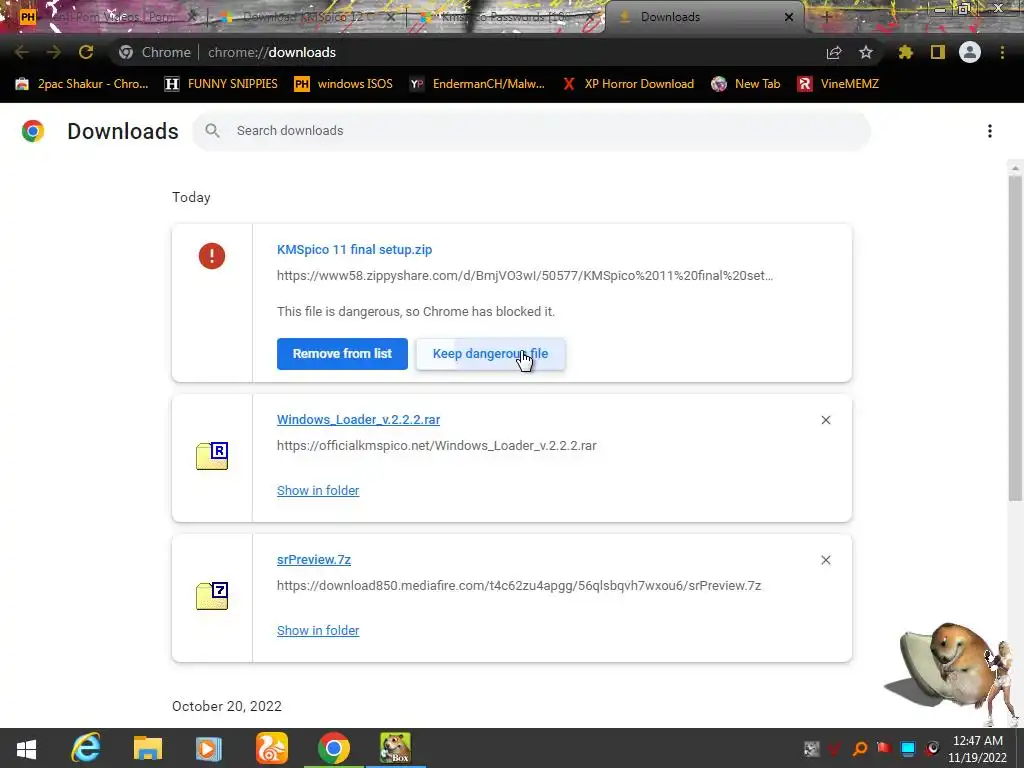Focus the Search downloads field
The width and height of the screenshot is (1024, 768).
pos(531,131)
